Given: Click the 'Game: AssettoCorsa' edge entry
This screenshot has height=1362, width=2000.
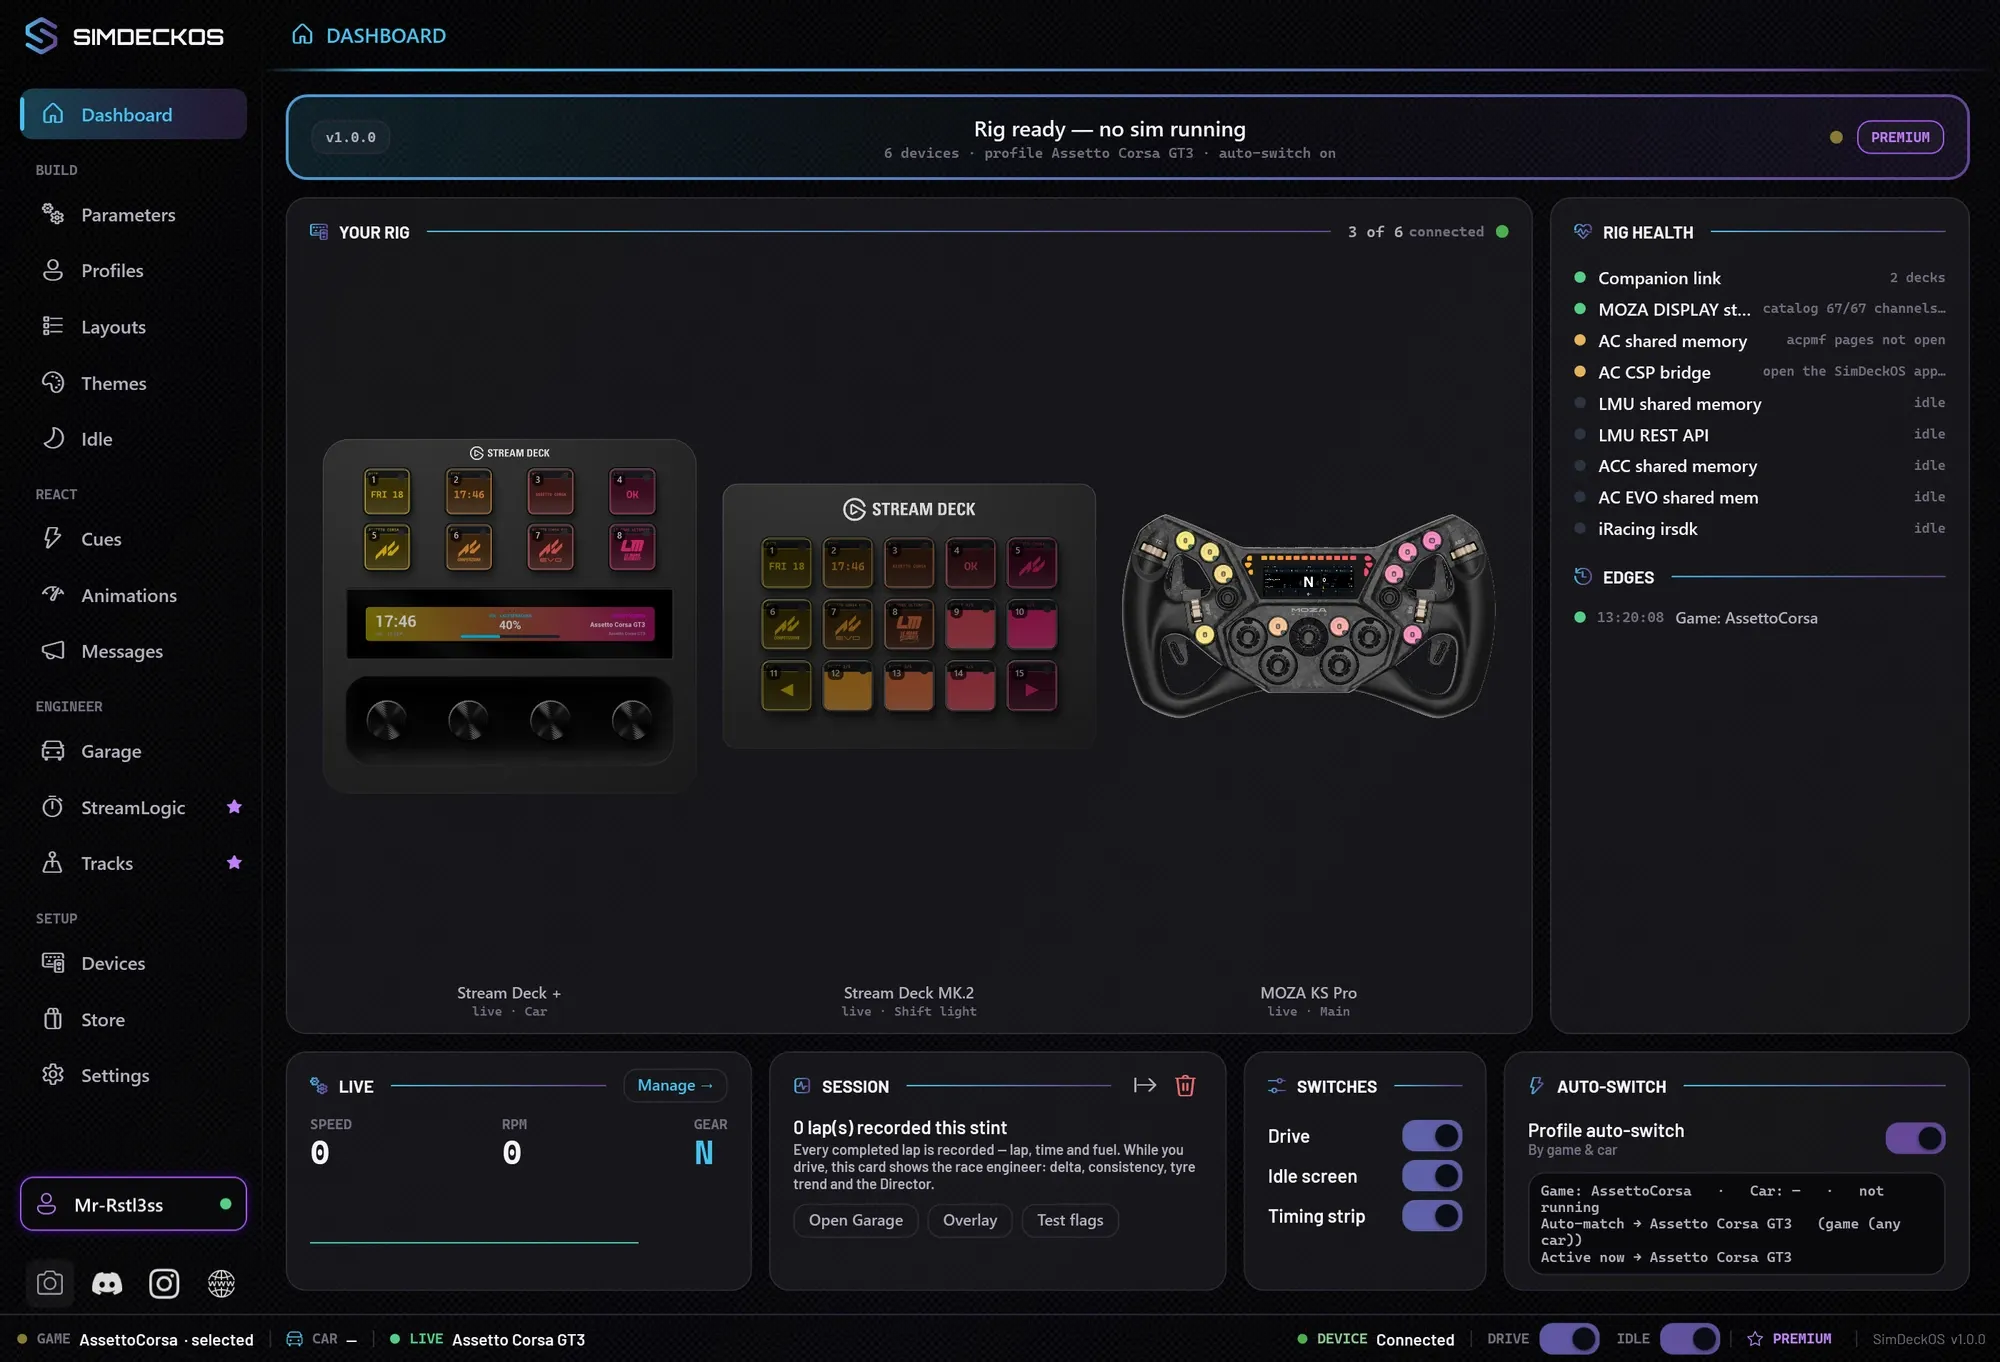Looking at the screenshot, I should coord(1746,618).
